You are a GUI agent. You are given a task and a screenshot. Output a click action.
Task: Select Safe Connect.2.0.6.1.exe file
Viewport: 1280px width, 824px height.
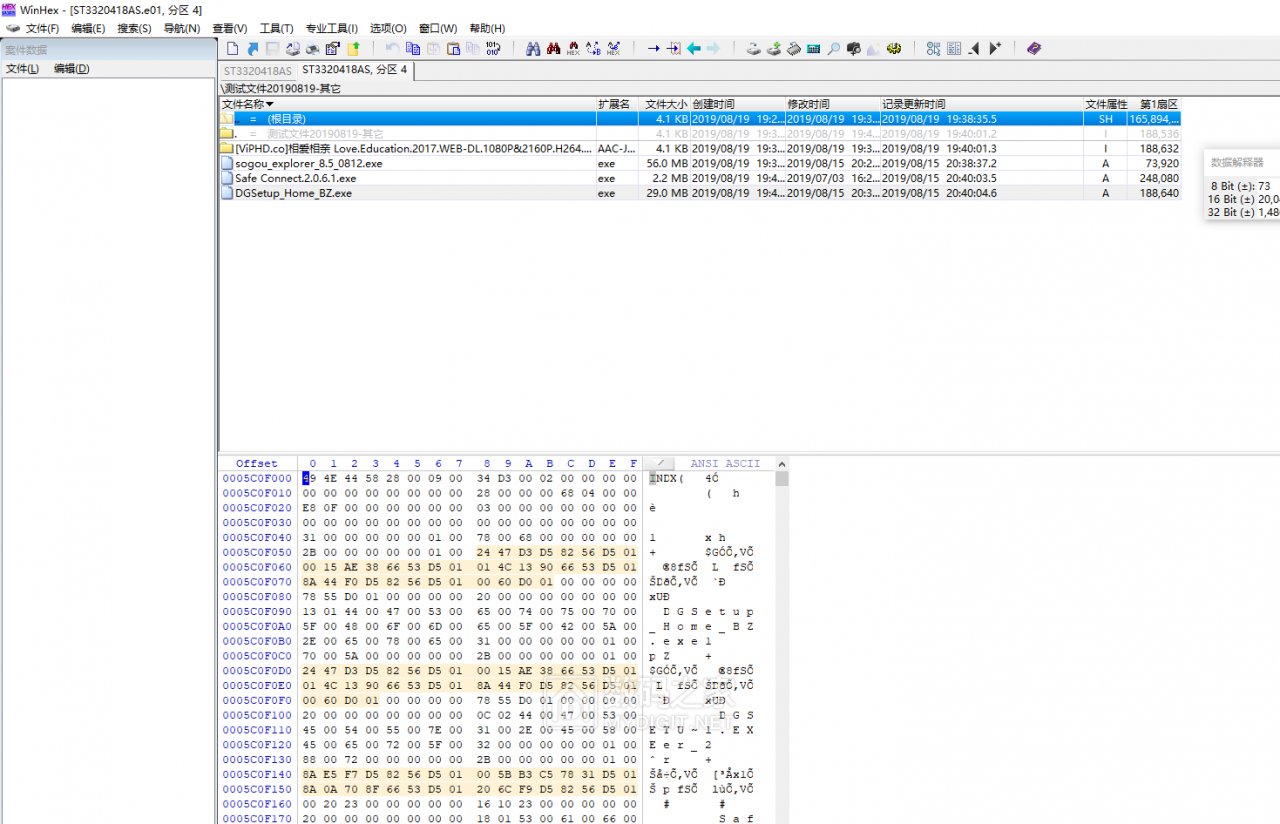[700, 178]
